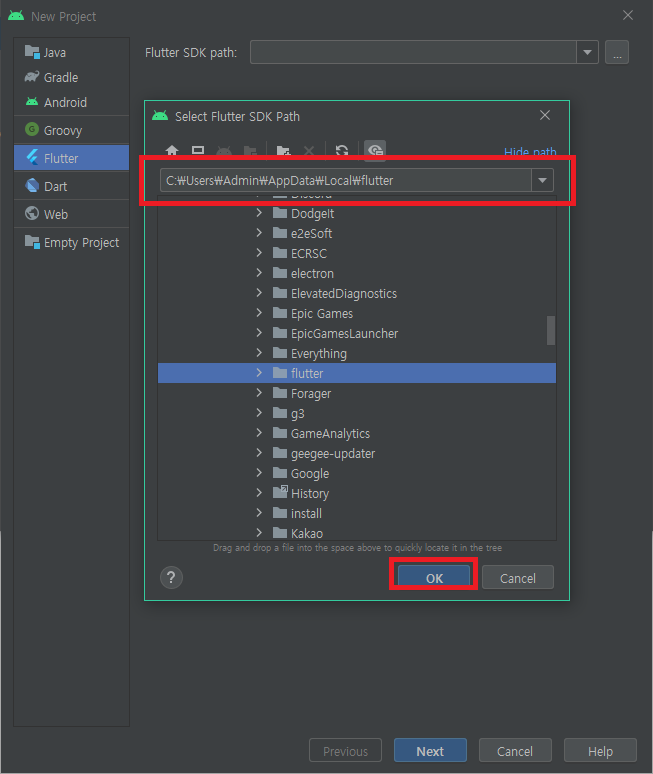Viewport: 653px width, 774px height.
Task: Click the path field showing AppData\Local\flutter
Action: click(346, 180)
